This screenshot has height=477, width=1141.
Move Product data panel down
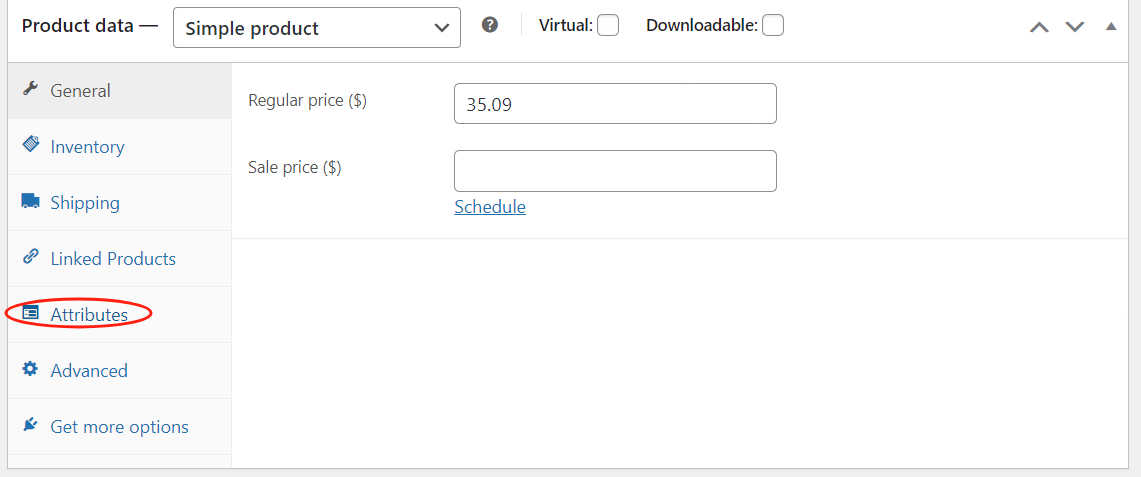[1075, 27]
